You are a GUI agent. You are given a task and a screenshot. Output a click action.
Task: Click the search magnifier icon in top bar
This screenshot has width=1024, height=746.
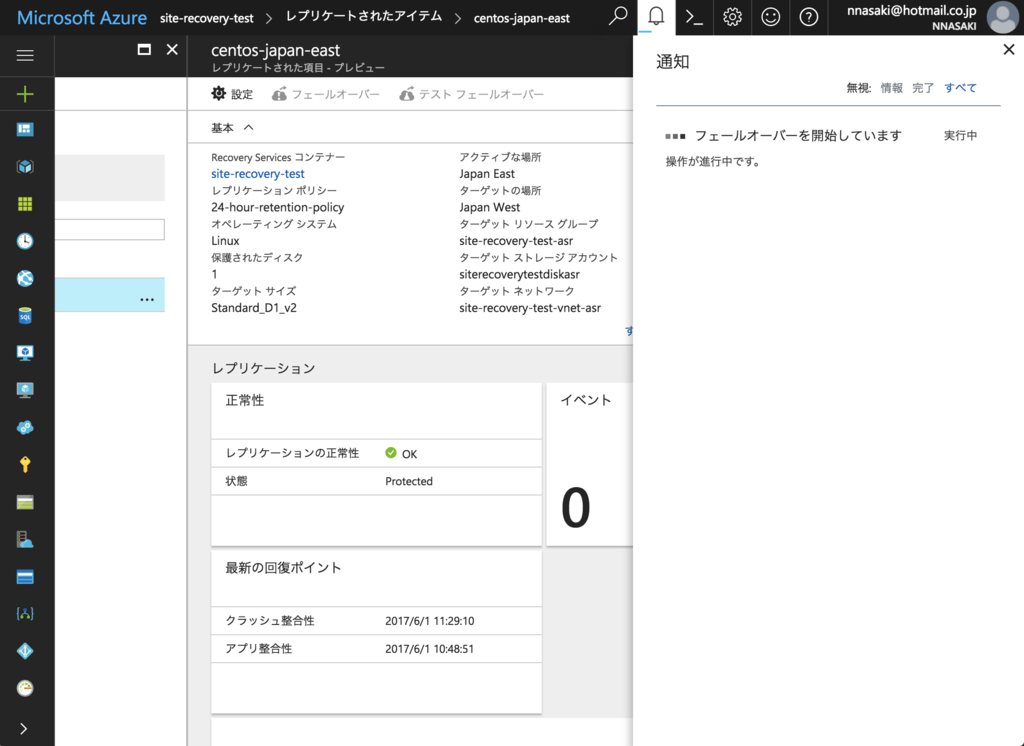tap(618, 16)
